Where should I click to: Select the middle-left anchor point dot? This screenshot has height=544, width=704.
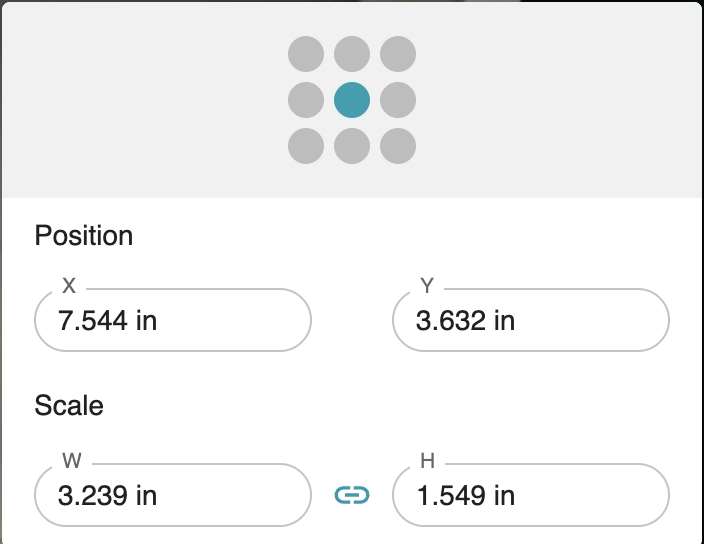(306, 100)
